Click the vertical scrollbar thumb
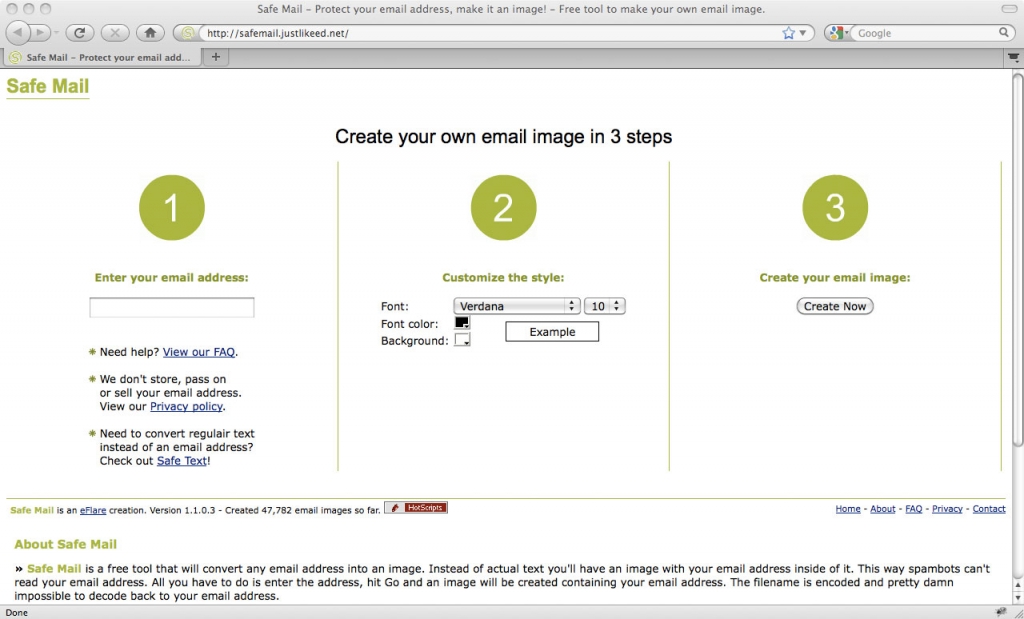 [x=1018, y=260]
